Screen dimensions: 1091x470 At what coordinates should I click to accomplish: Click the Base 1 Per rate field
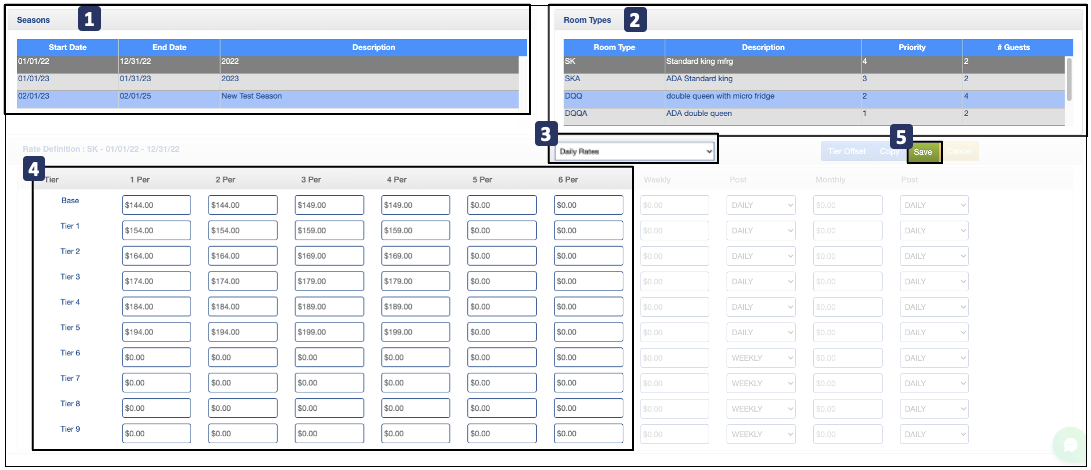tap(156, 205)
